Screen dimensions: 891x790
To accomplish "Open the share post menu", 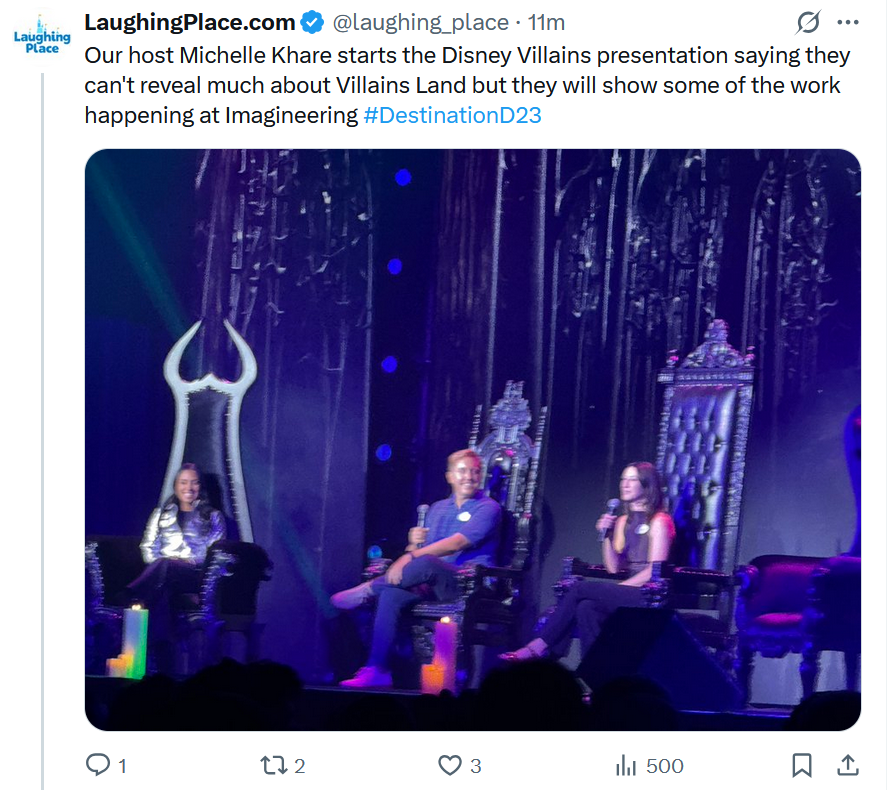I will [x=848, y=766].
